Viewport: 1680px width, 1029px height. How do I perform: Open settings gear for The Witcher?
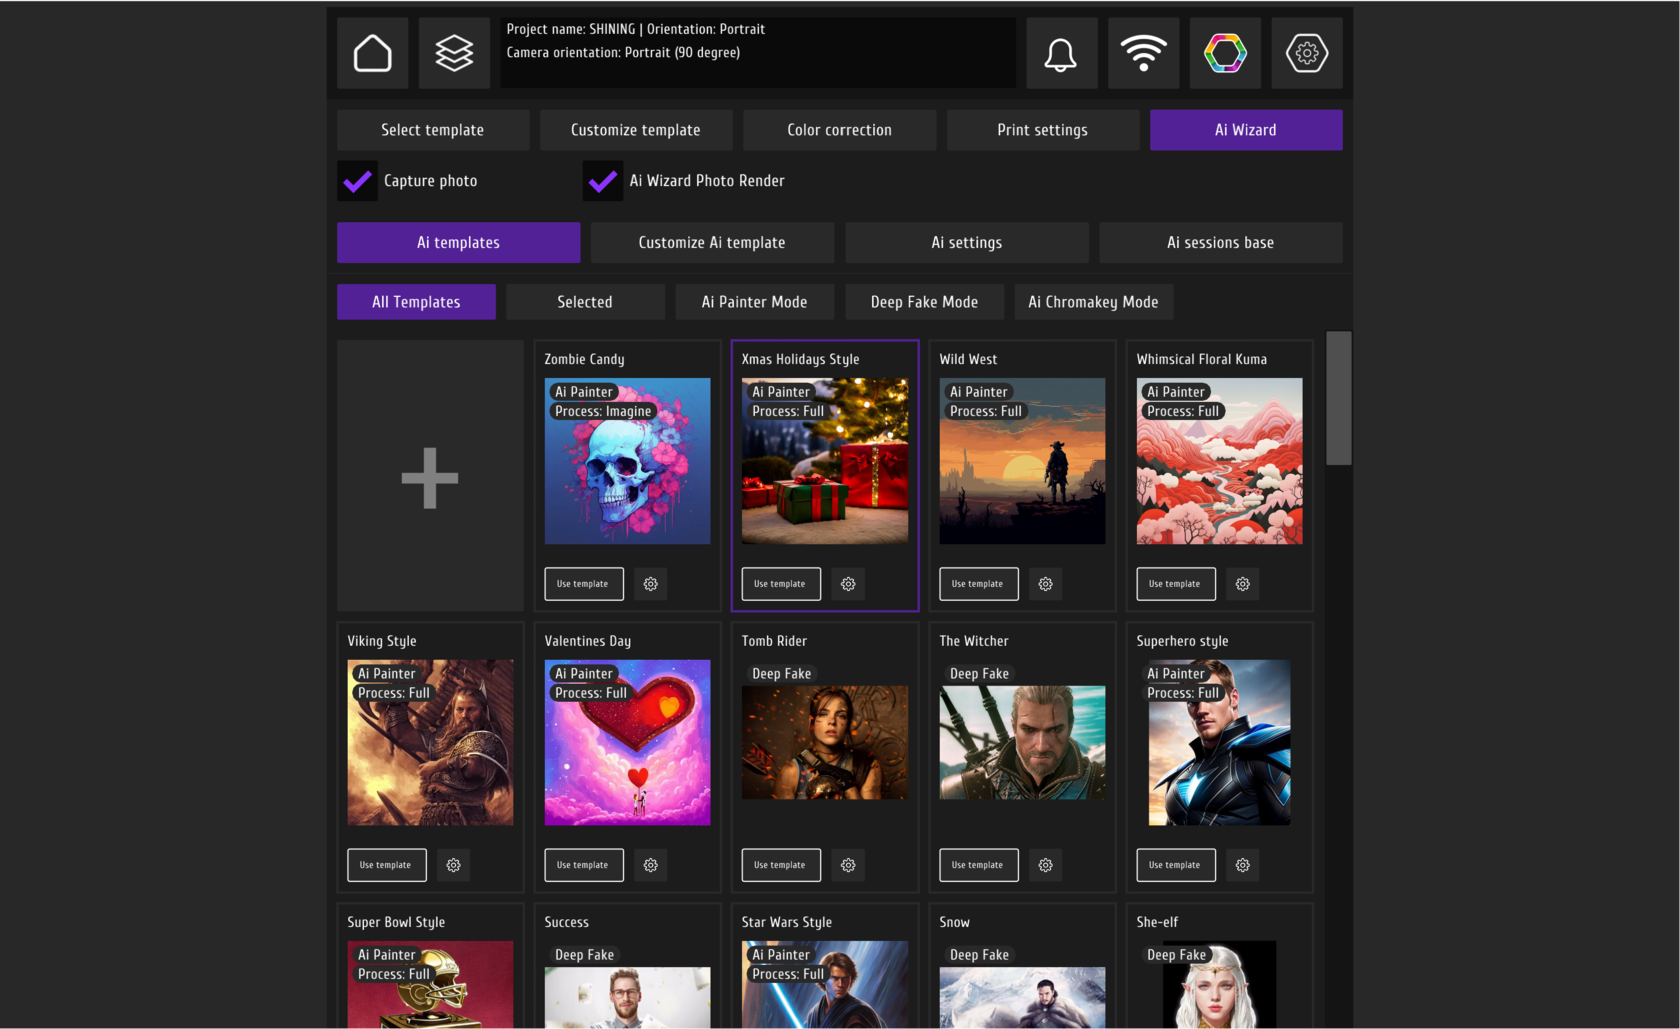tap(1046, 865)
